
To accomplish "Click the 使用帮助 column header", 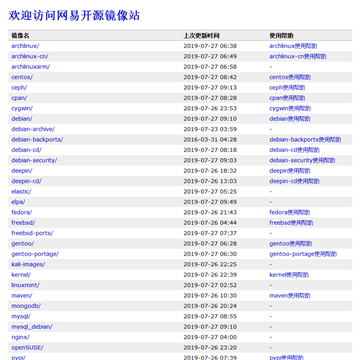I will tap(281, 35).
